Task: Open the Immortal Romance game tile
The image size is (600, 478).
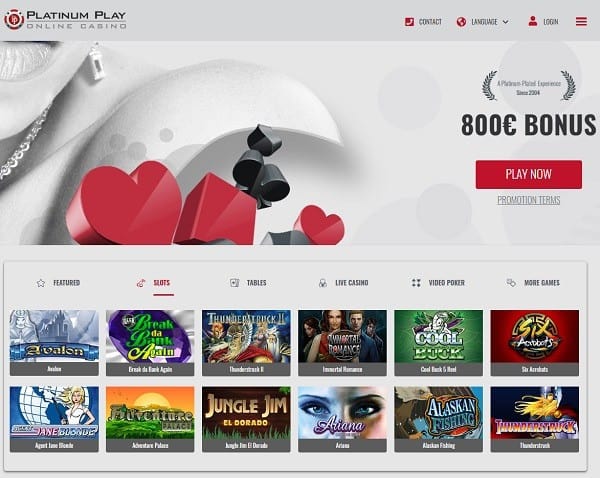Action: (x=342, y=343)
